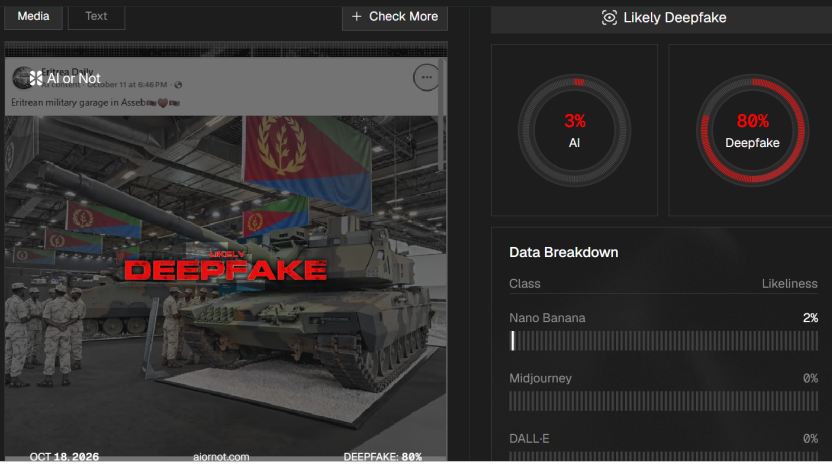Click the 'DEEPFAKE: 80%' footer text

[x=383, y=457]
